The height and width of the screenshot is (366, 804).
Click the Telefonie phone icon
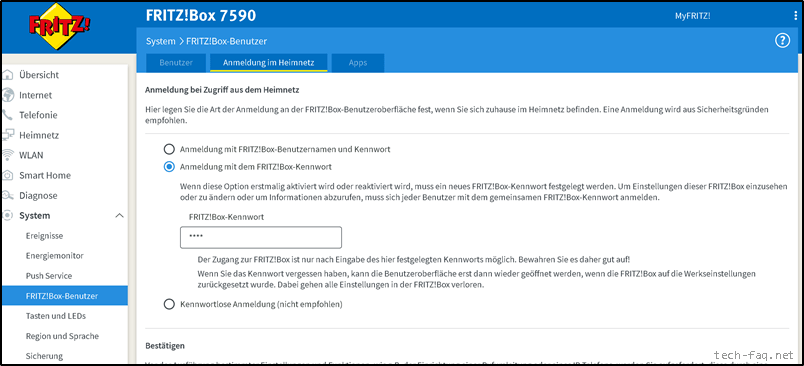point(7,115)
